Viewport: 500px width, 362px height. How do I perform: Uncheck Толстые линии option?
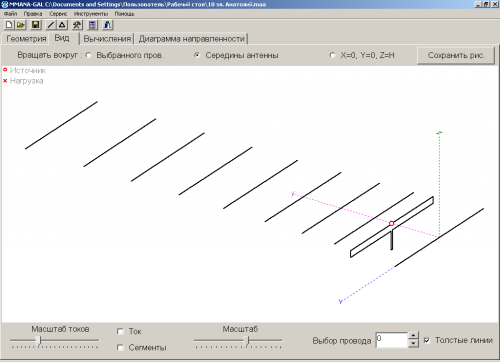(427, 340)
